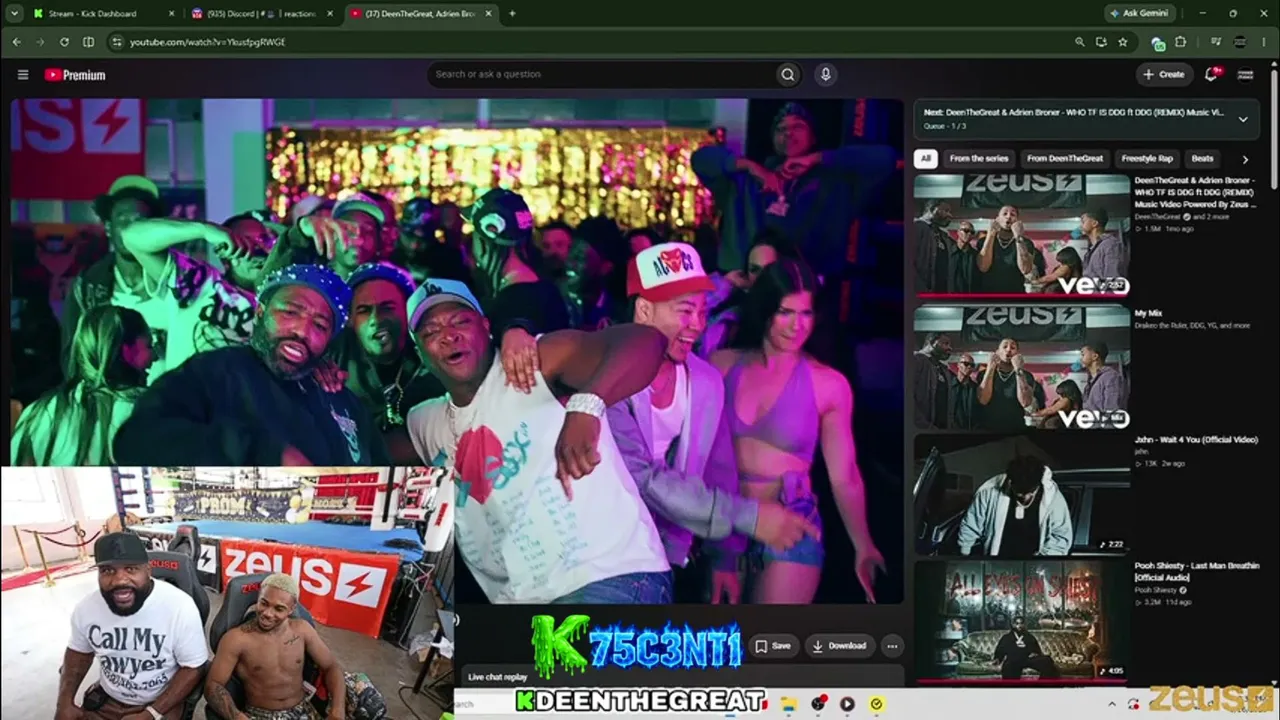The image size is (1280, 720).
Task: Go forward with the browser forward arrow
Action: (40, 42)
